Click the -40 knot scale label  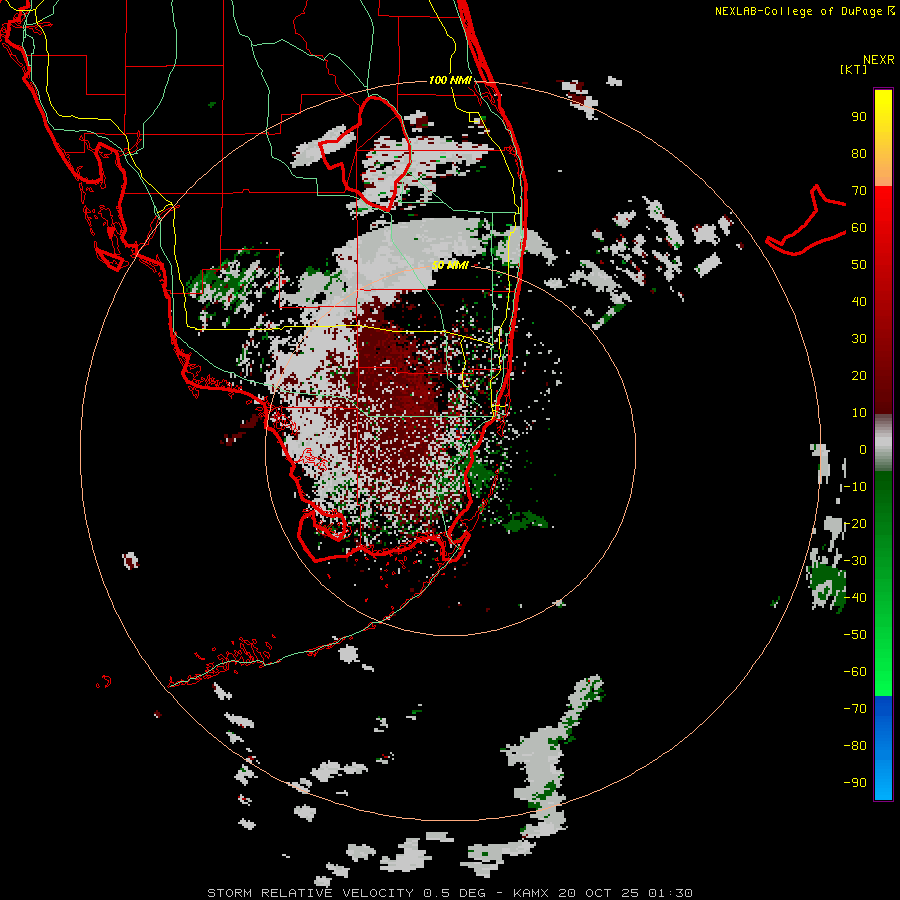click(855, 598)
